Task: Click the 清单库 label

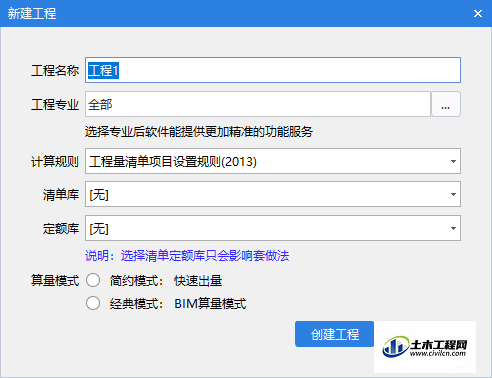Action: [x=61, y=194]
